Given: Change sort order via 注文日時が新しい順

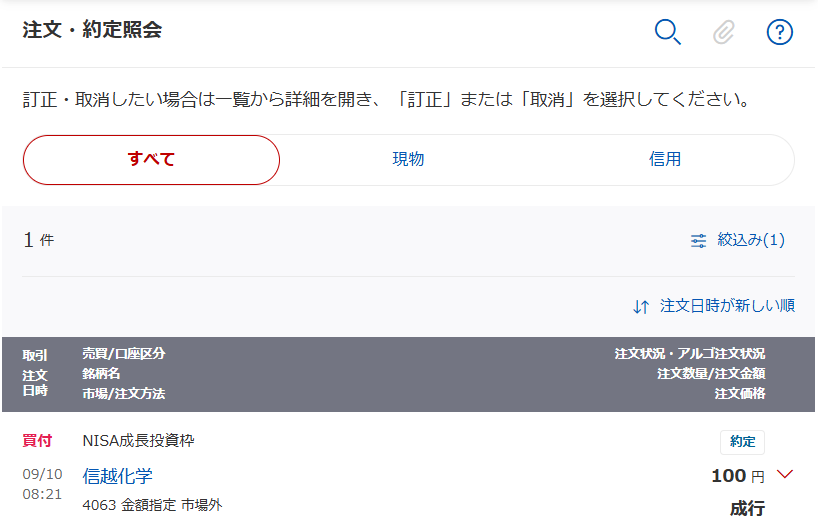Looking at the screenshot, I should 727,306.
